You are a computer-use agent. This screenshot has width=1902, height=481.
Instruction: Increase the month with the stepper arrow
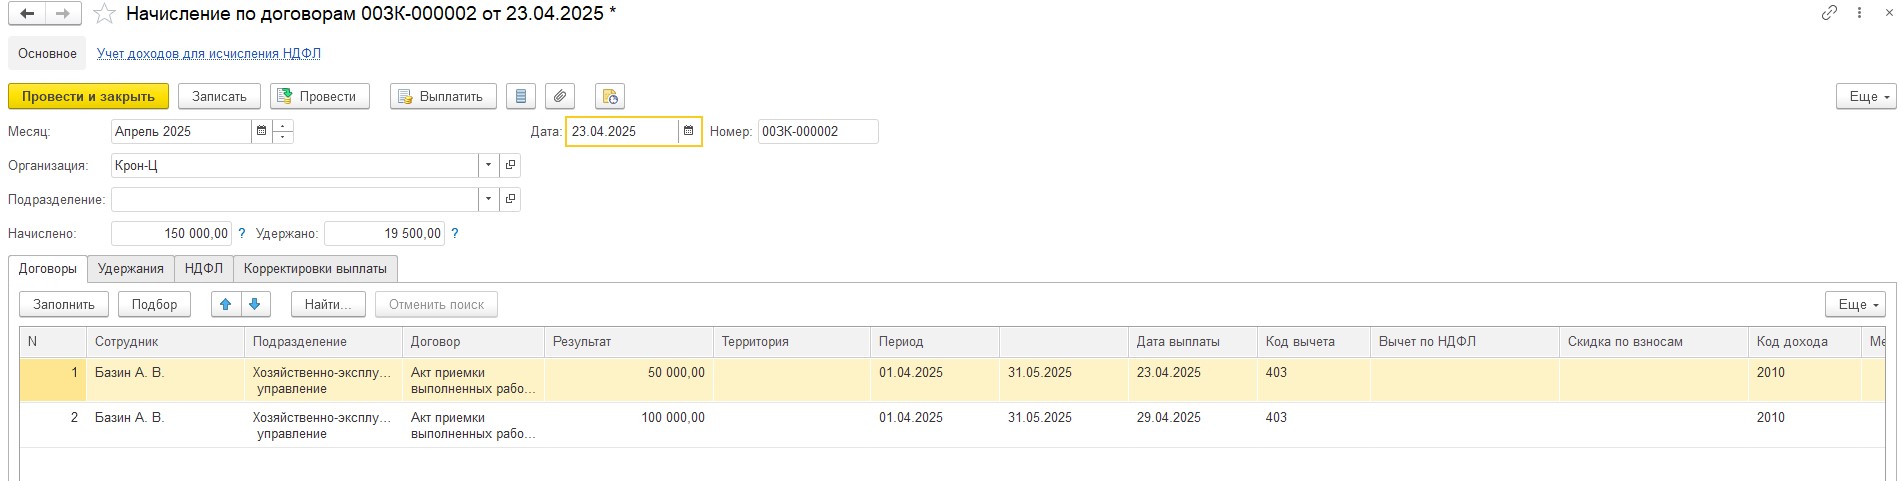[x=283, y=126]
